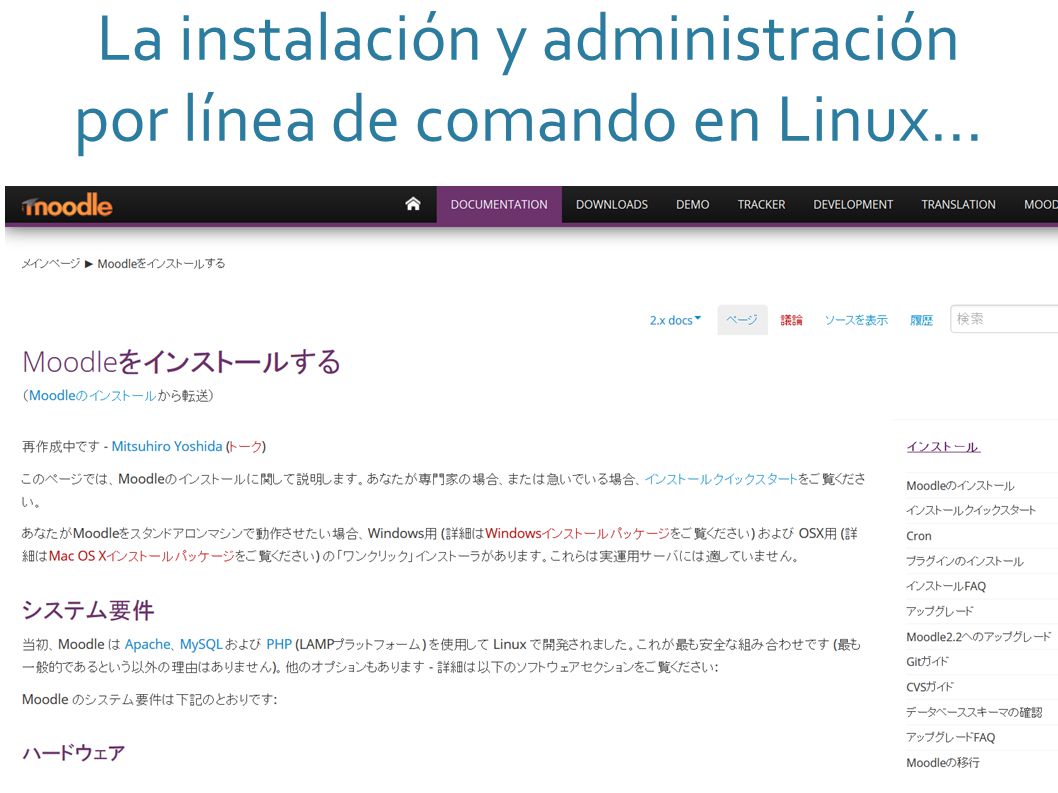Click the MySQL link

pos(200,645)
